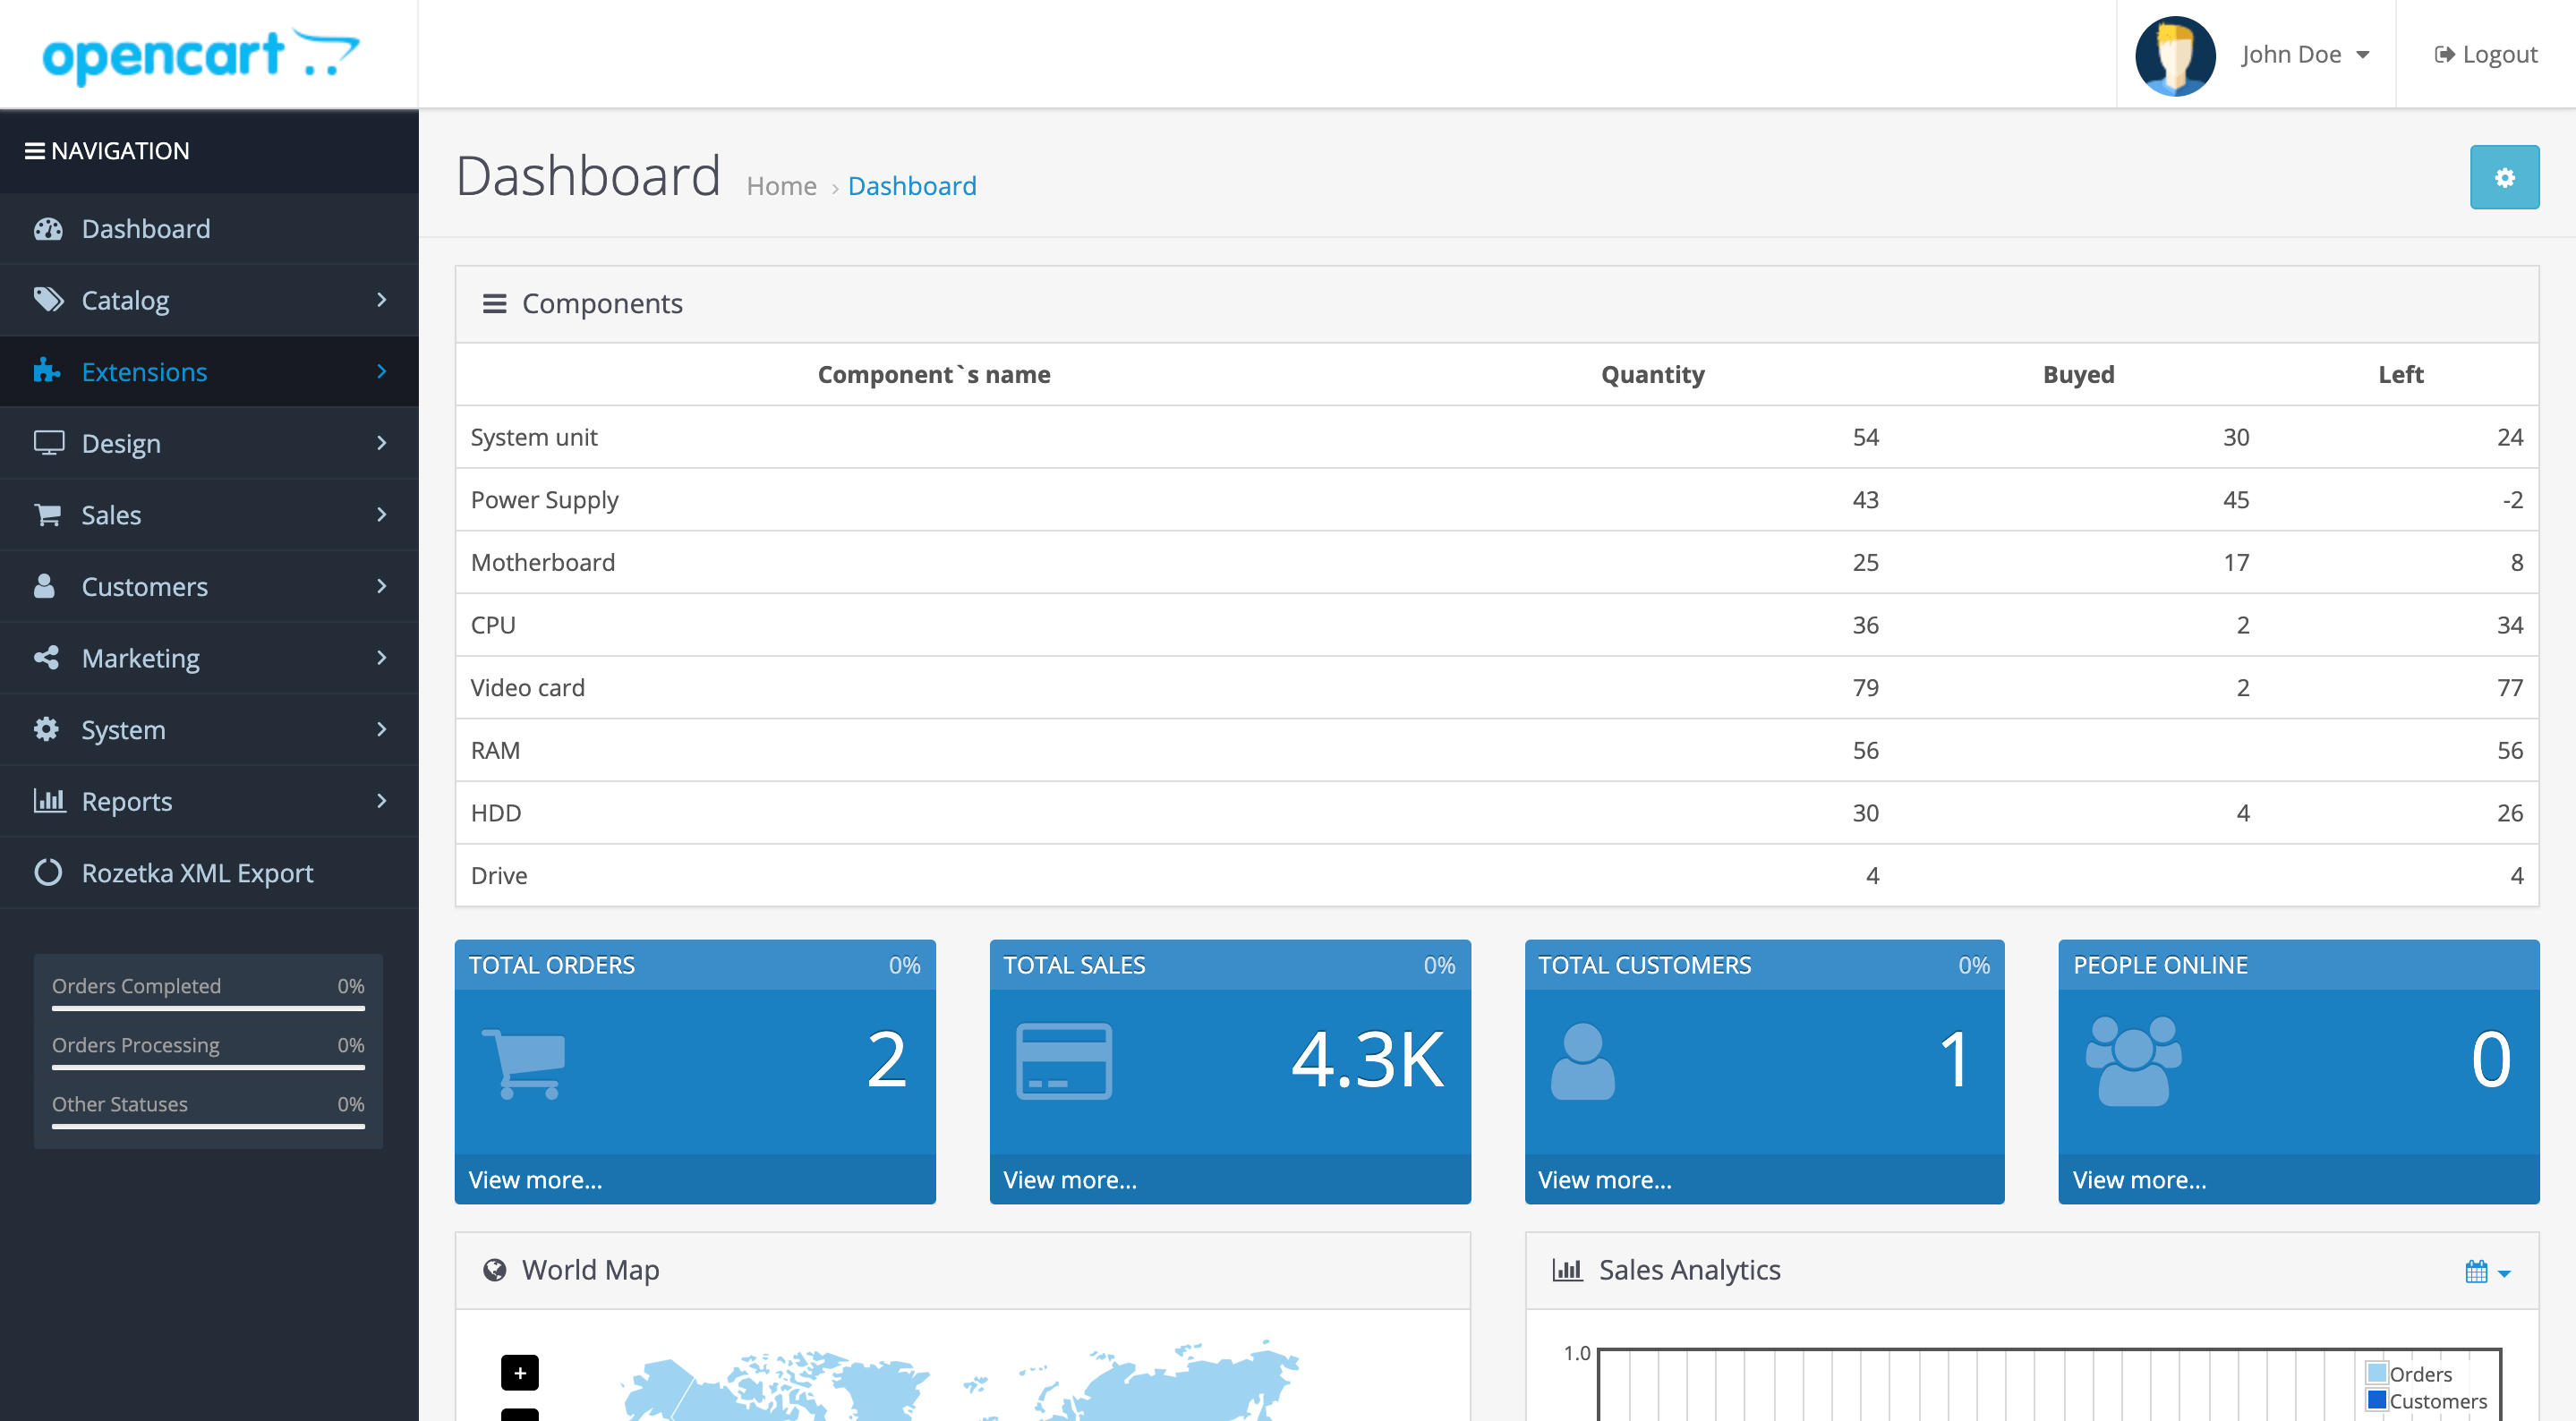Screen dimensions: 2576x1421
Task: Open the John Doe user dropdown
Action: pyautogui.click(x=2304, y=54)
